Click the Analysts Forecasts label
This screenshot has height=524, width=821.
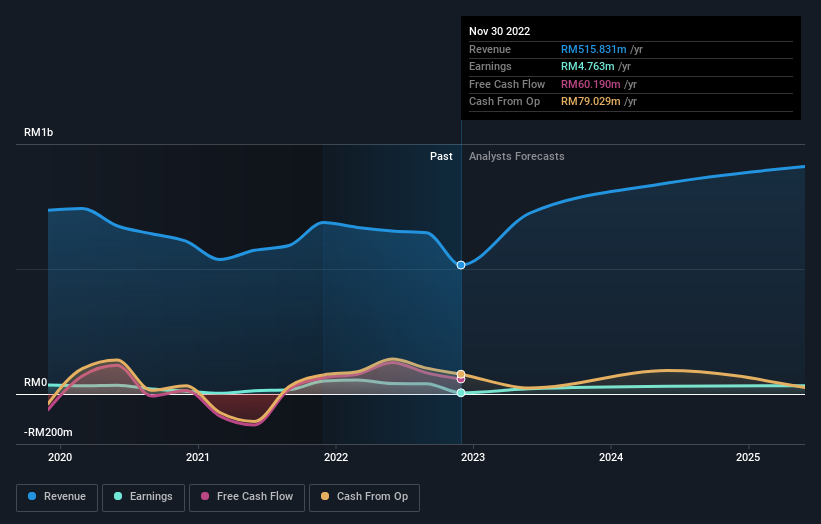pyautogui.click(x=517, y=156)
